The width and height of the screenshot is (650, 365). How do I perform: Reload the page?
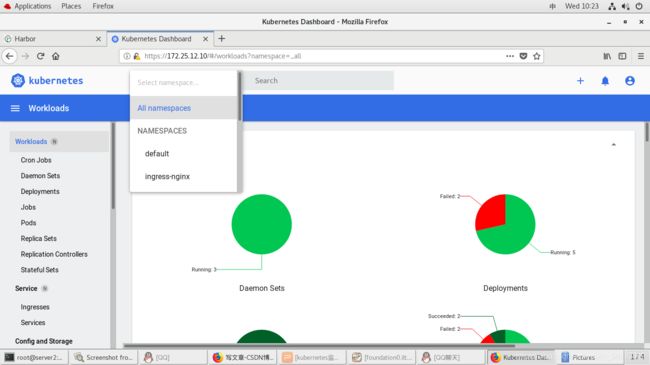[40, 56]
